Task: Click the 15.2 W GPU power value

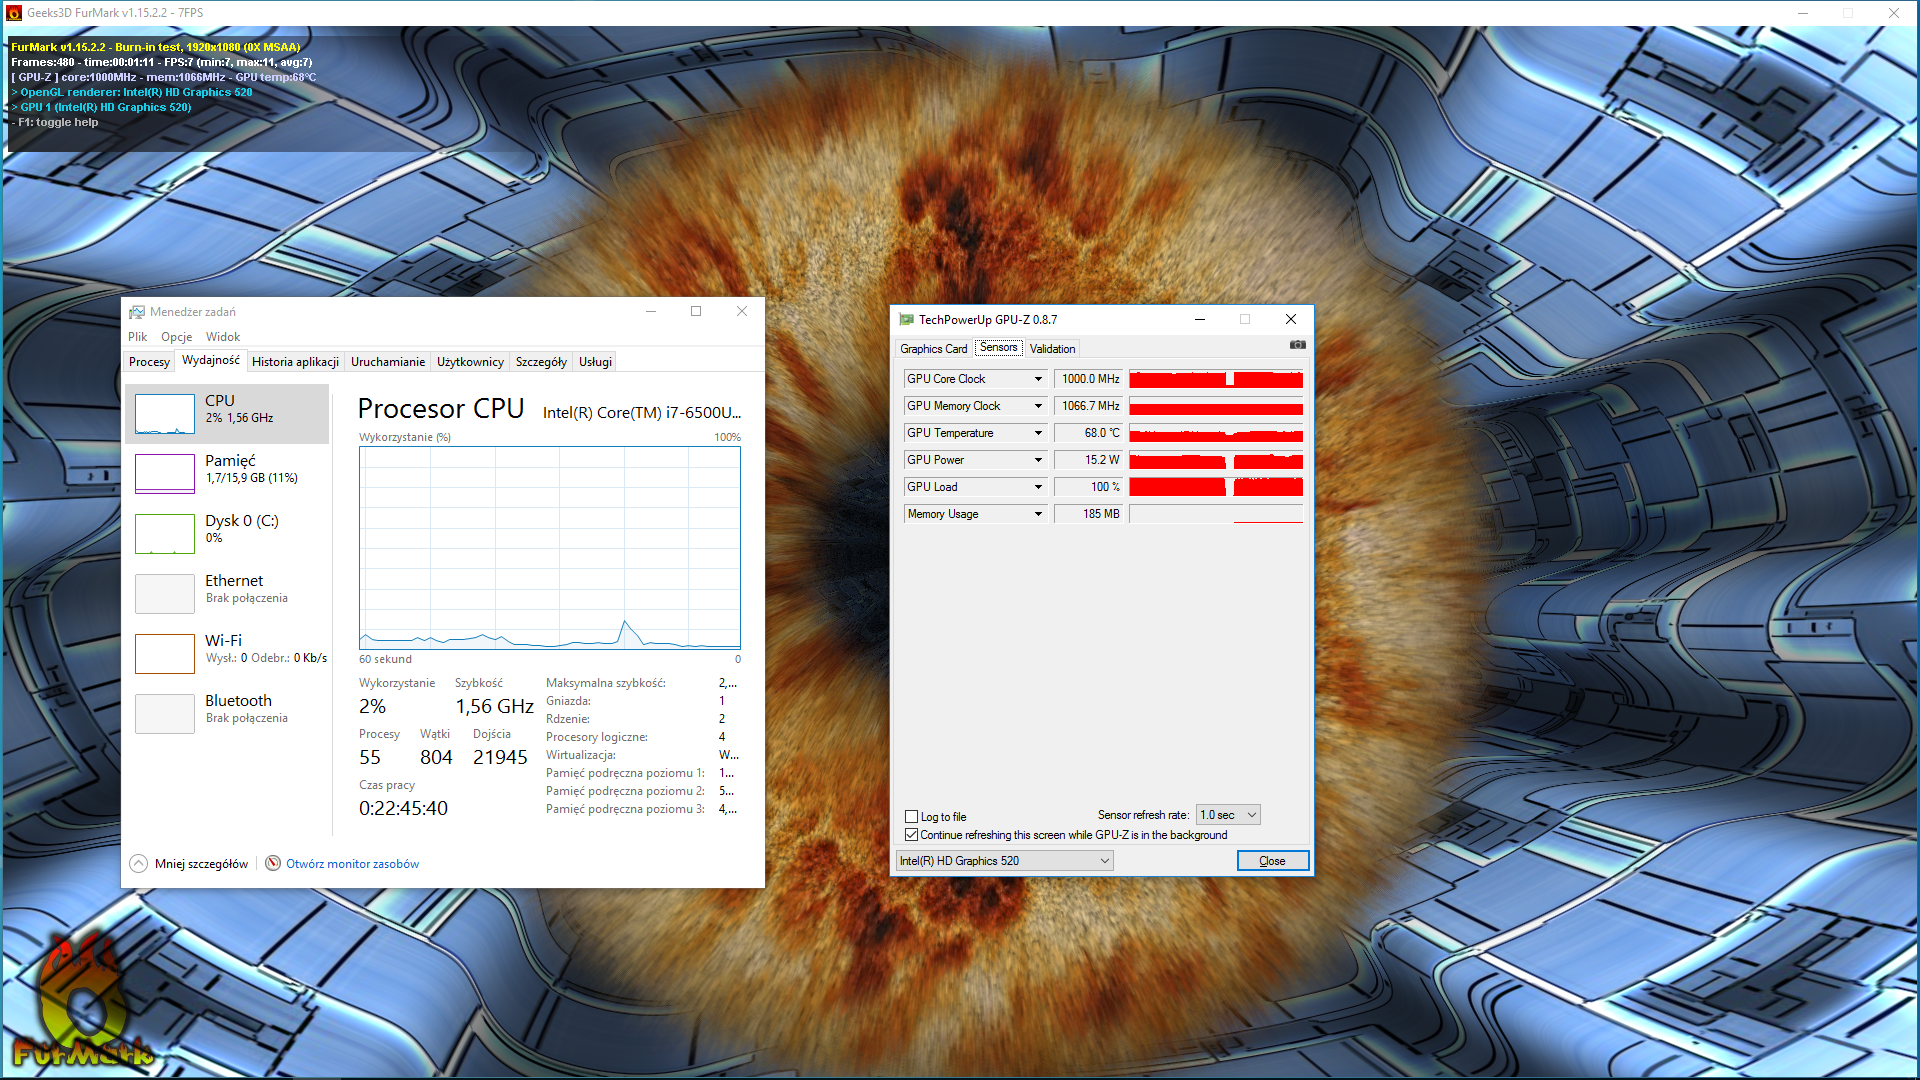Action: pos(1090,460)
